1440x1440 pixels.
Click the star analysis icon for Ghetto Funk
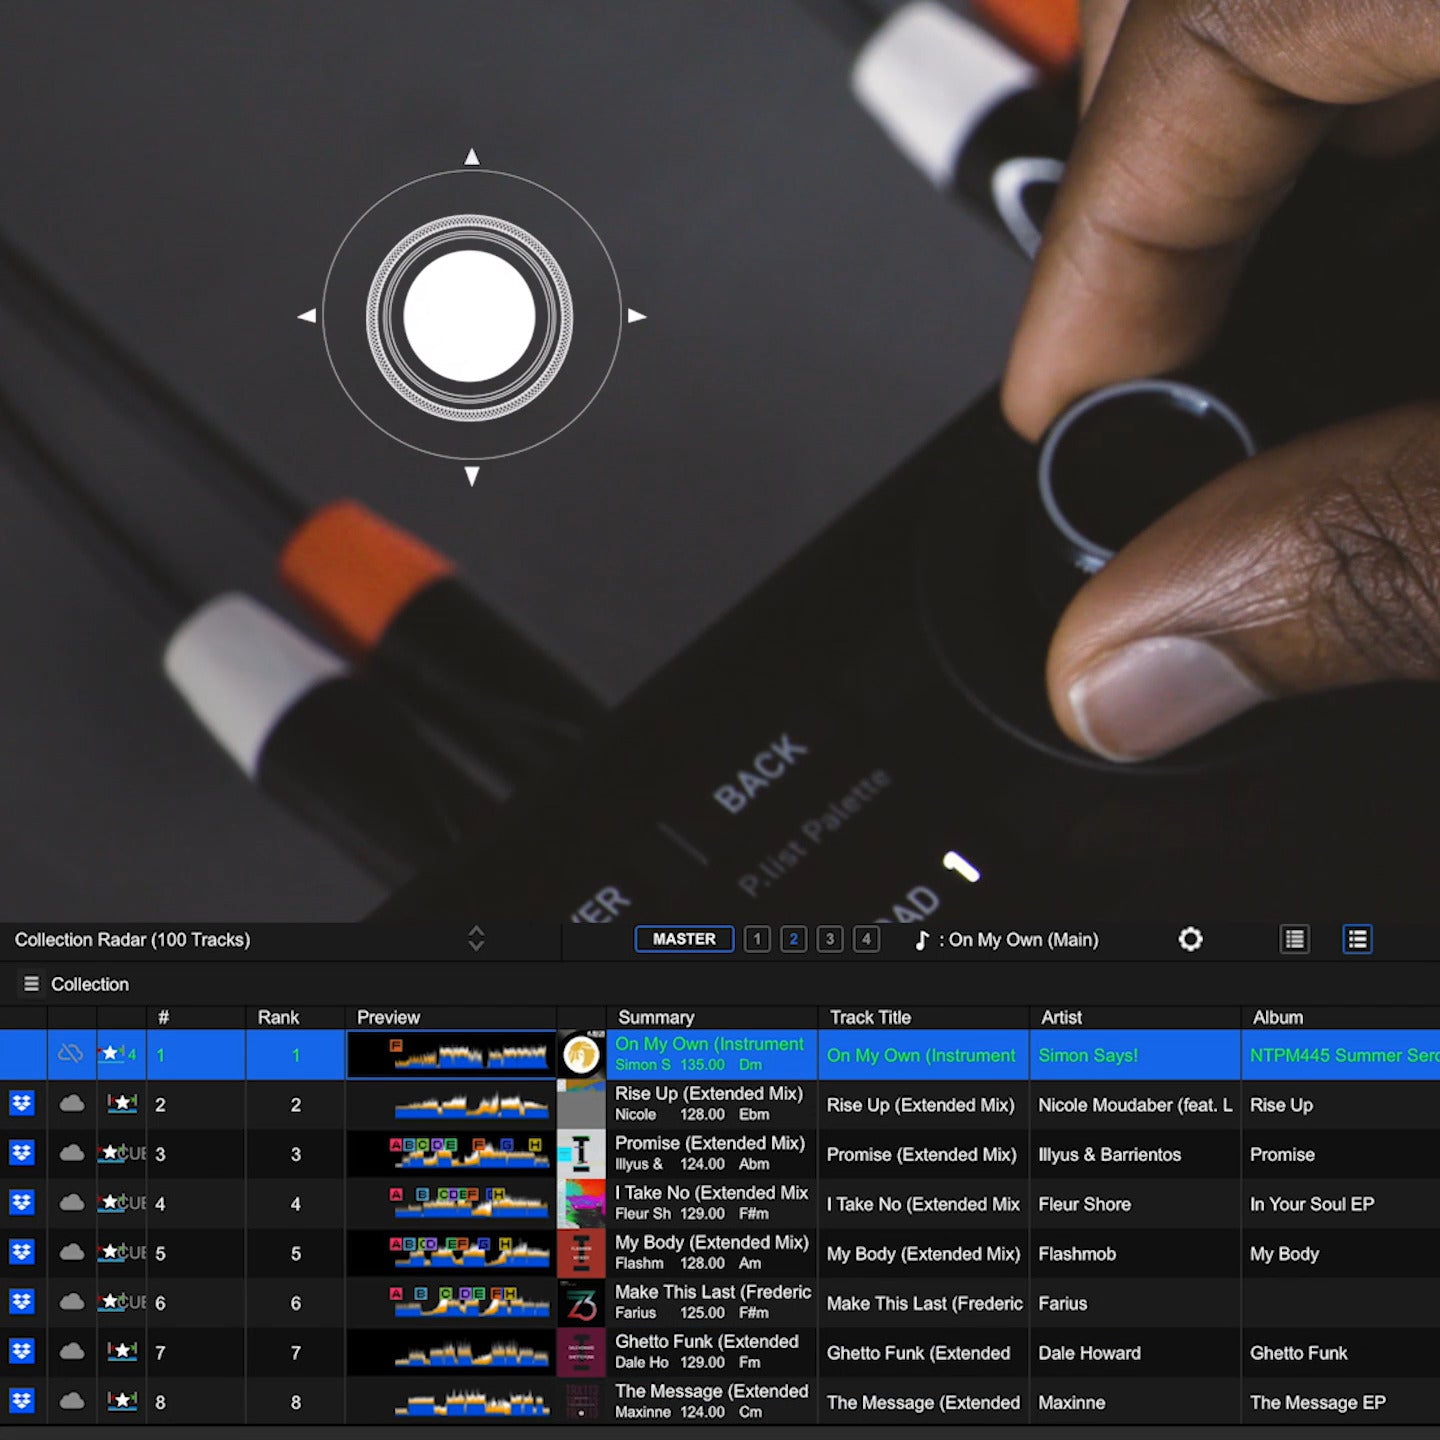(122, 1352)
